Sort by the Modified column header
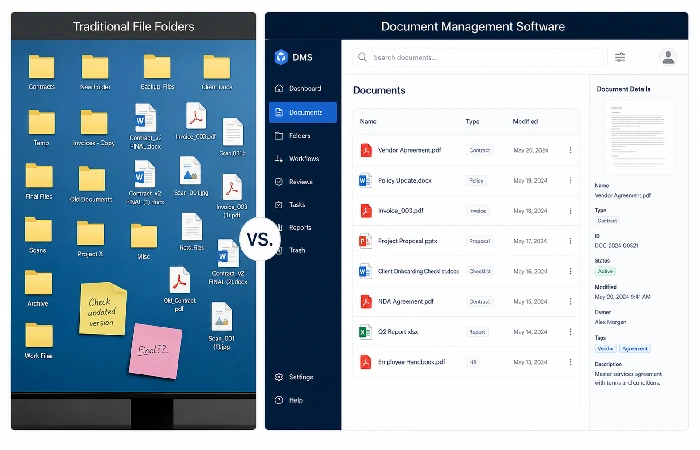This screenshot has width=700, height=450. [x=525, y=121]
